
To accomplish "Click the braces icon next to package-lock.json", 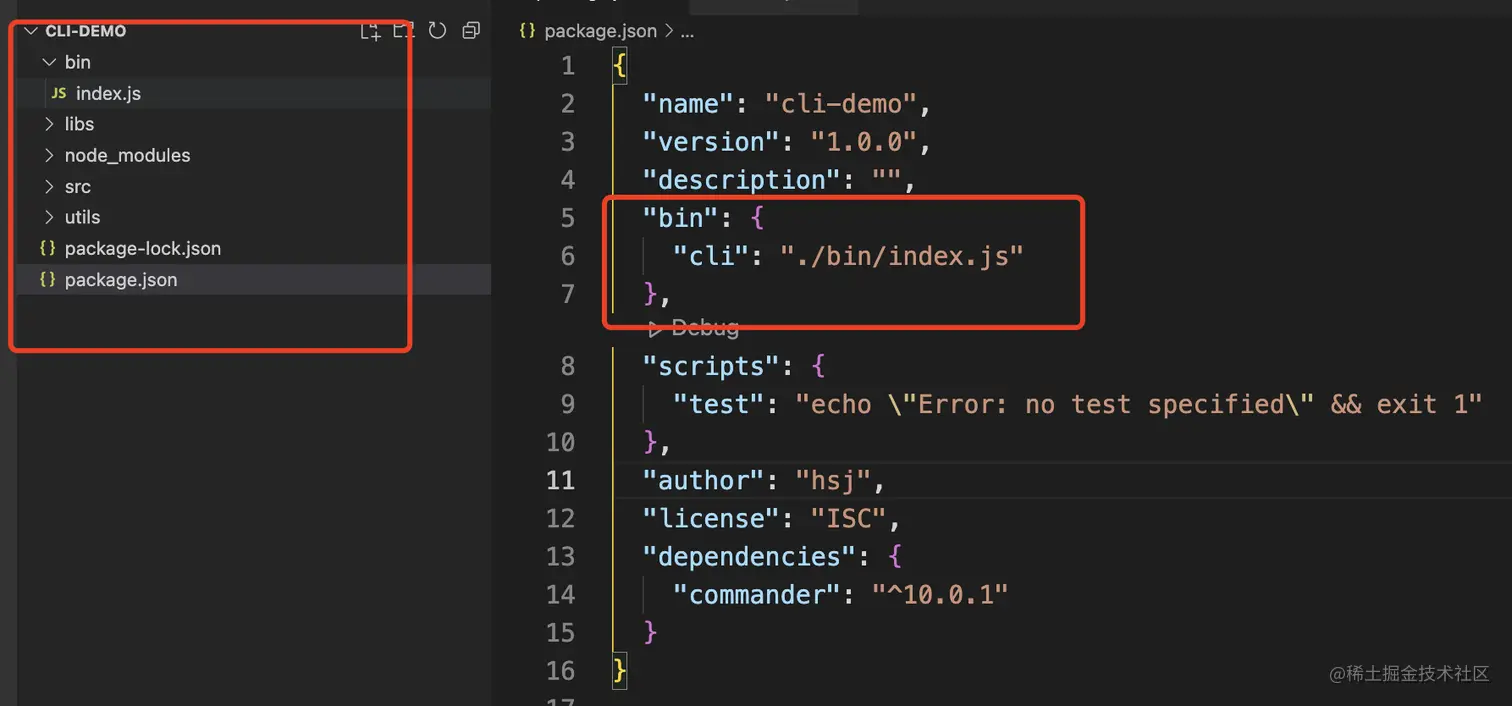I will tap(47, 248).
